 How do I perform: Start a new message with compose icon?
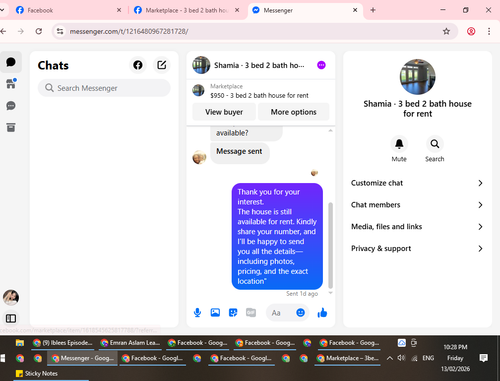pyautogui.click(x=162, y=65)
